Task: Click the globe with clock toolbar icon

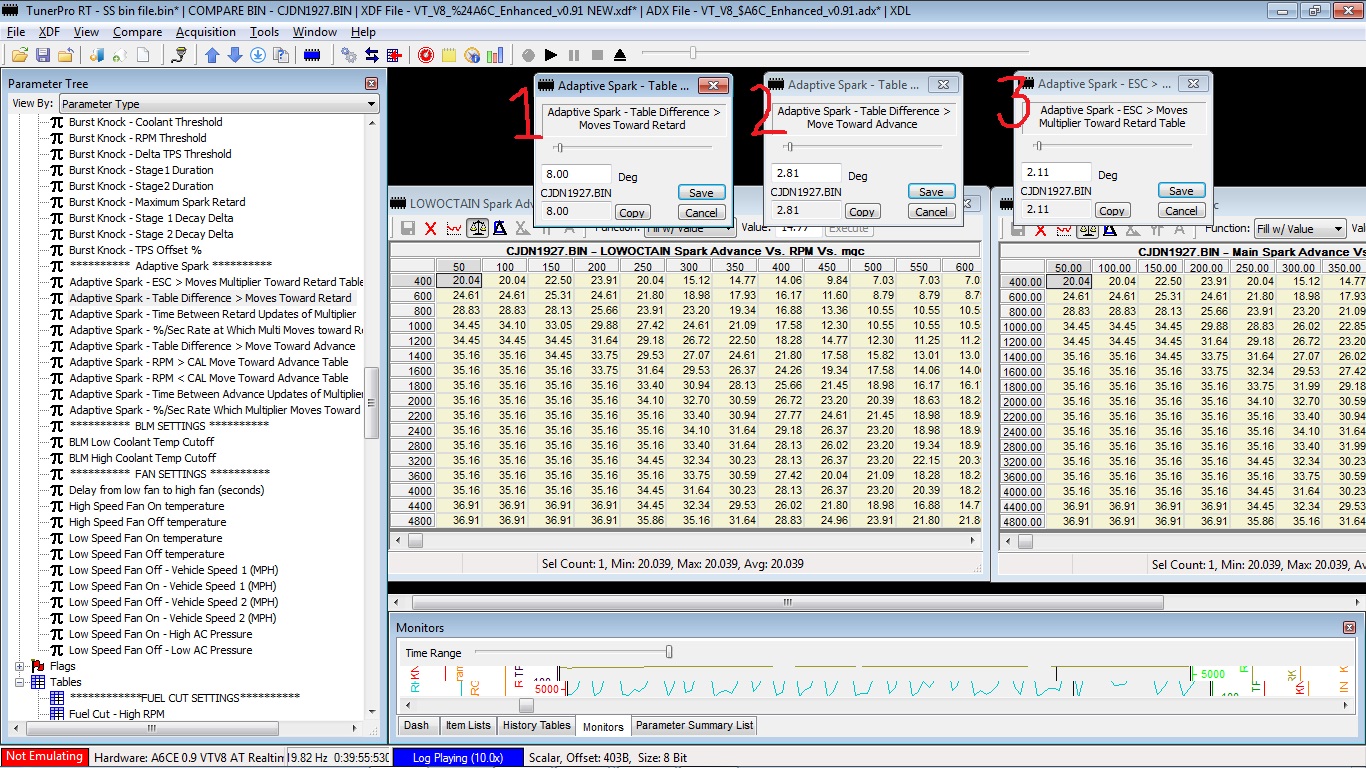Action: pyautogui.click(x=472, y=55)
